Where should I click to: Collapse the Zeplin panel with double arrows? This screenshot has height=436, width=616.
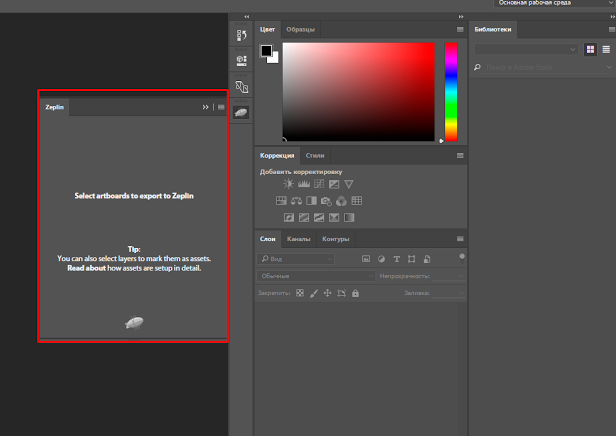(x=205, y=107)
